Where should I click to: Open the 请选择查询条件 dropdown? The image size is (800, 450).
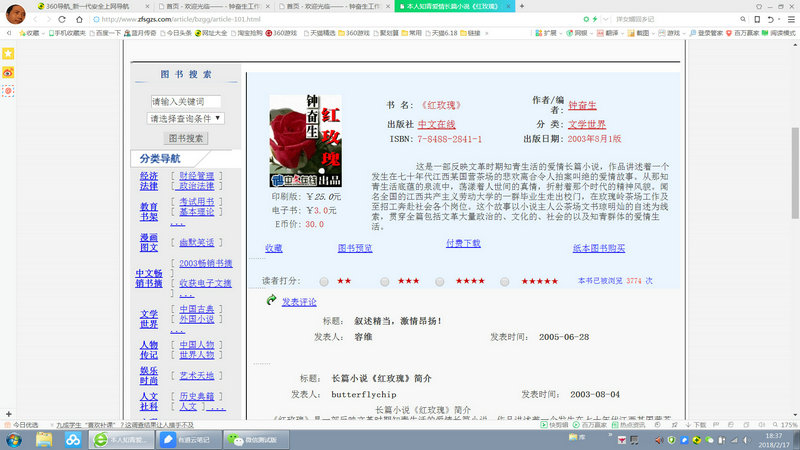point(186,118)
